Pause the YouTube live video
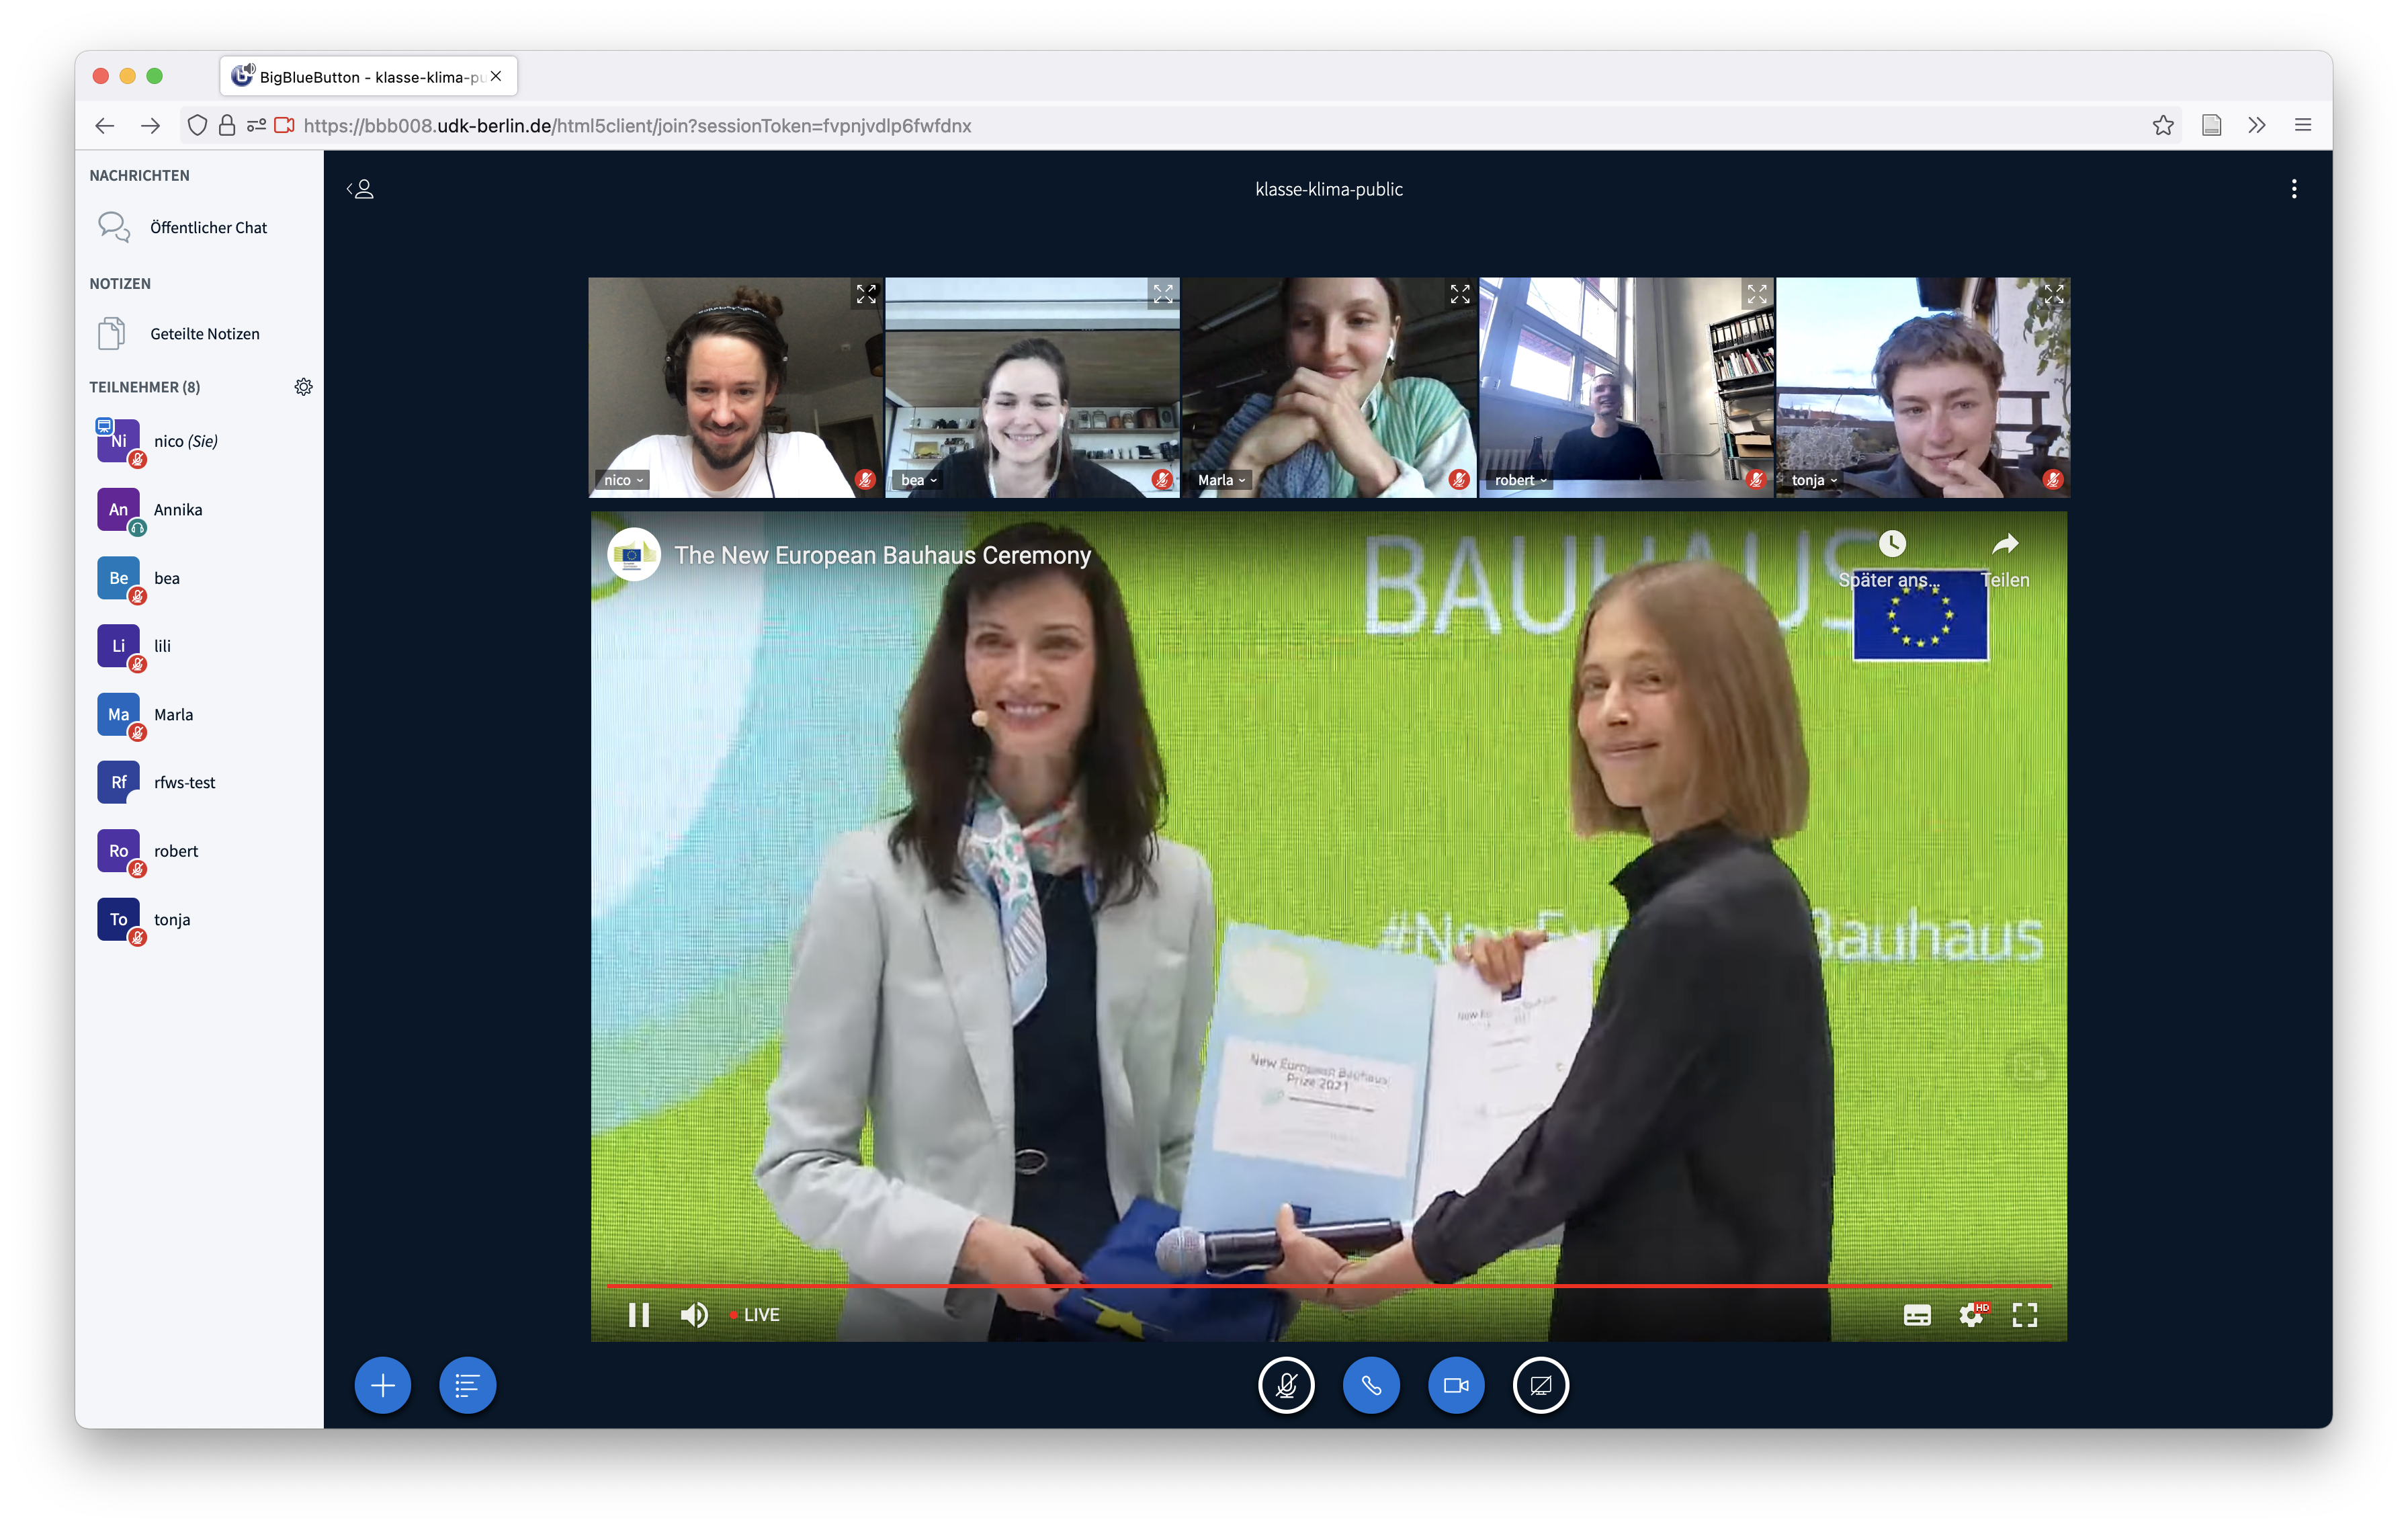Image resolution: width=2408 pixels, height=1528 pixels. pos(638,1314)
